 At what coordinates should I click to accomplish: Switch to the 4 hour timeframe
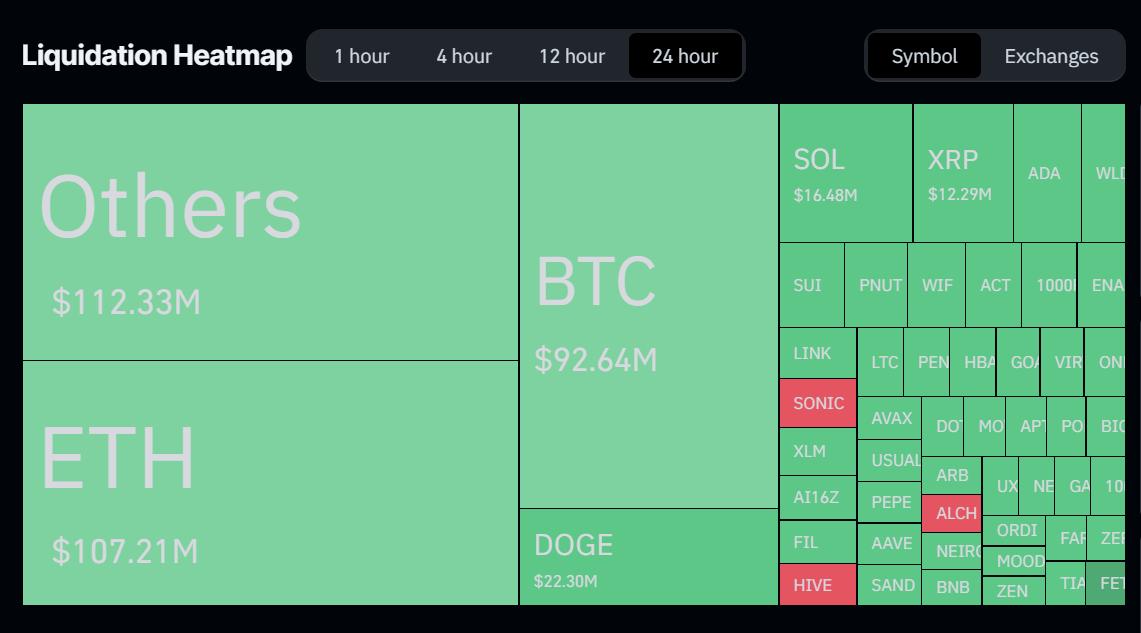pos(463,56)
